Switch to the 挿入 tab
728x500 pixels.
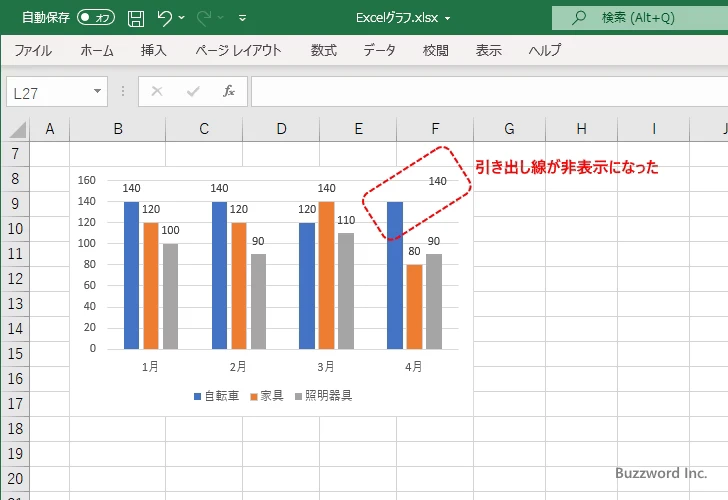pos(154,50)
